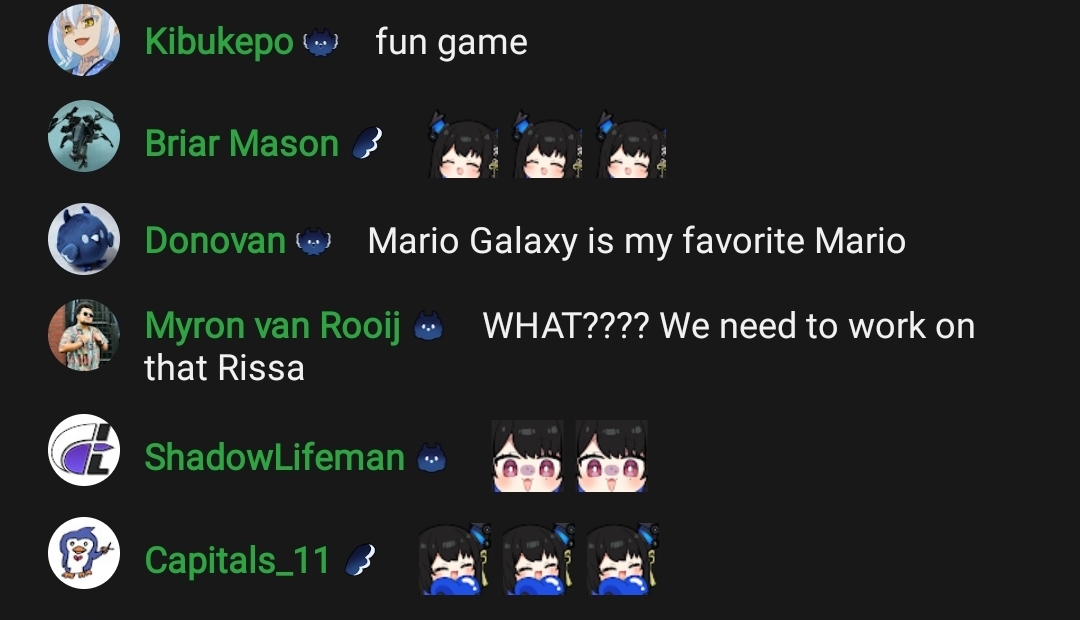
Task: Click the wing badge beside Capitals_11
Action: tap(360, 559)
